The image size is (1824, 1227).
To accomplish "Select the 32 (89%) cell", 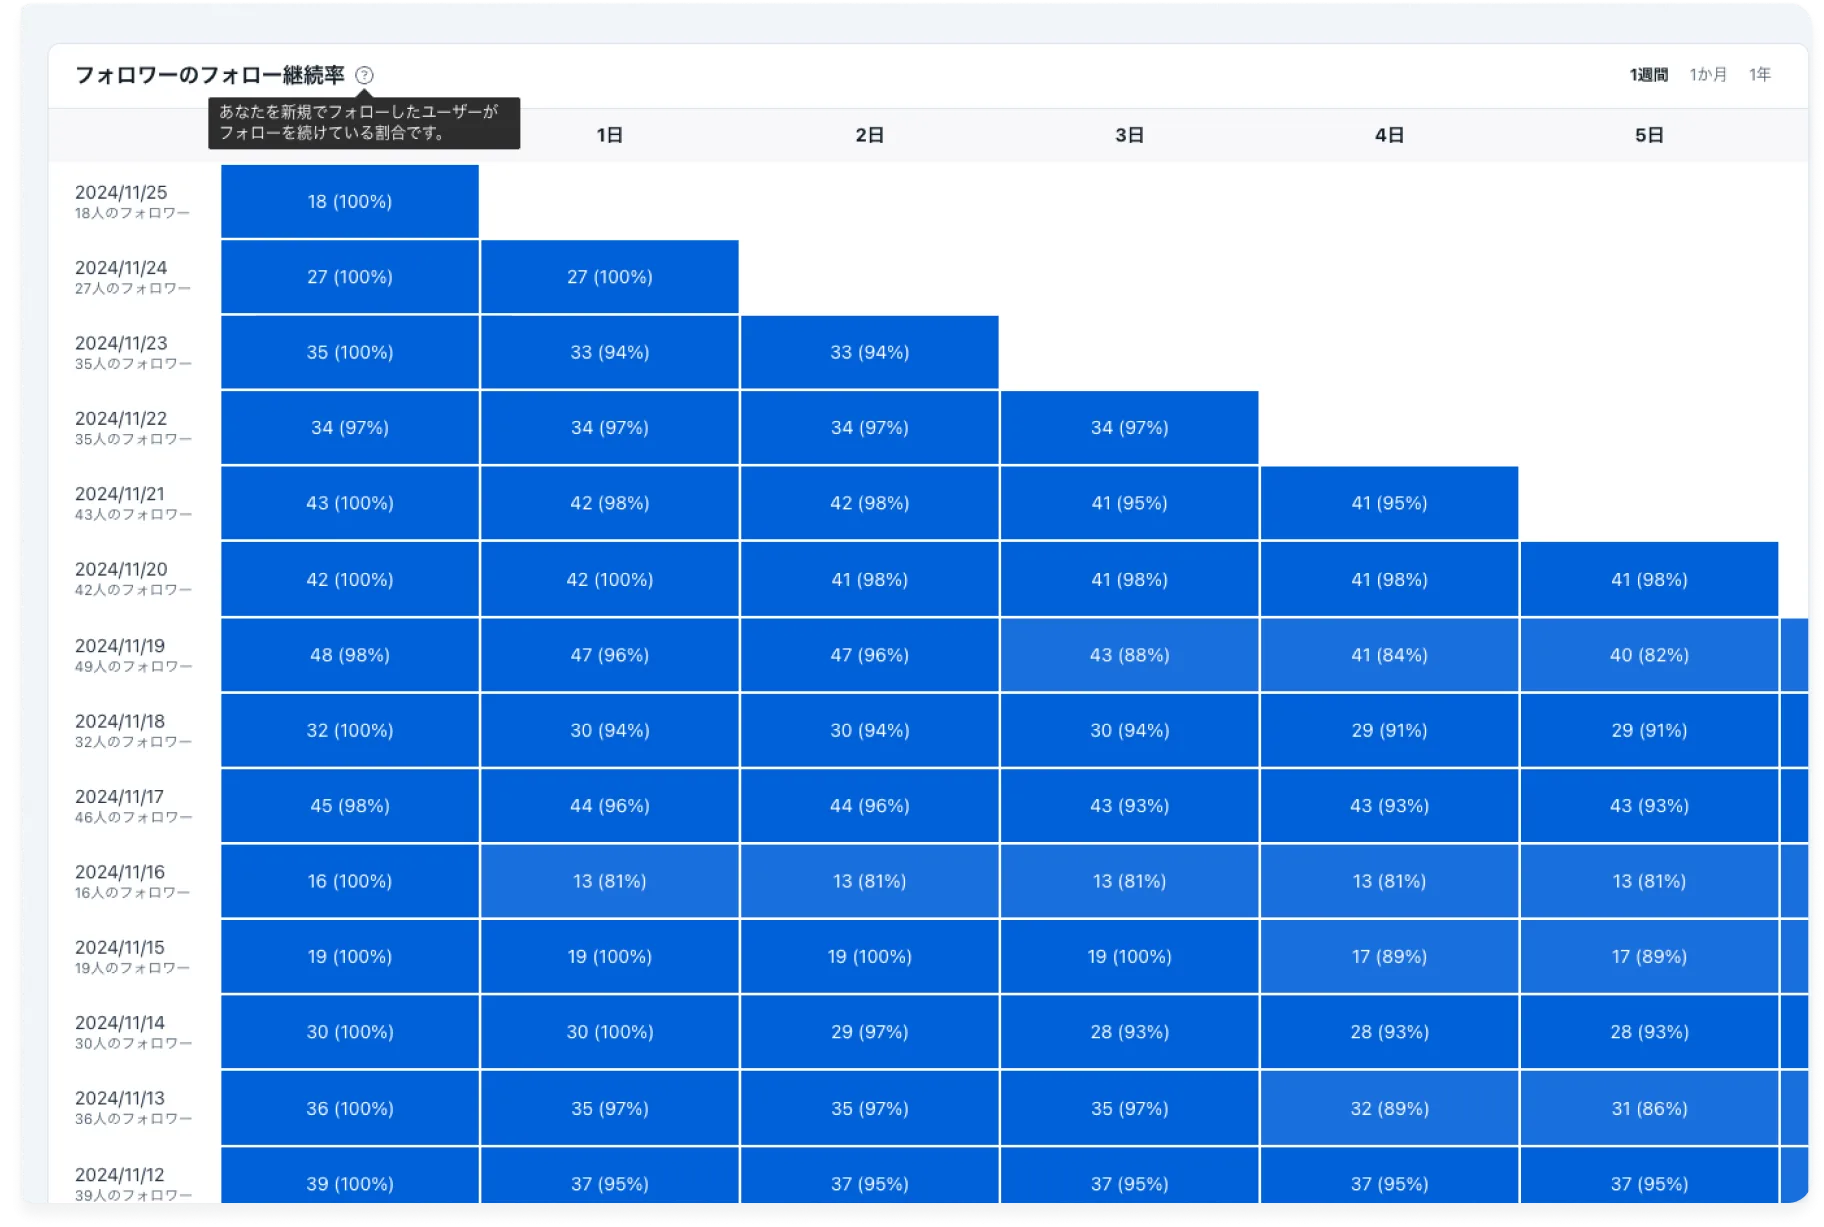I will click(1389, 1108).
